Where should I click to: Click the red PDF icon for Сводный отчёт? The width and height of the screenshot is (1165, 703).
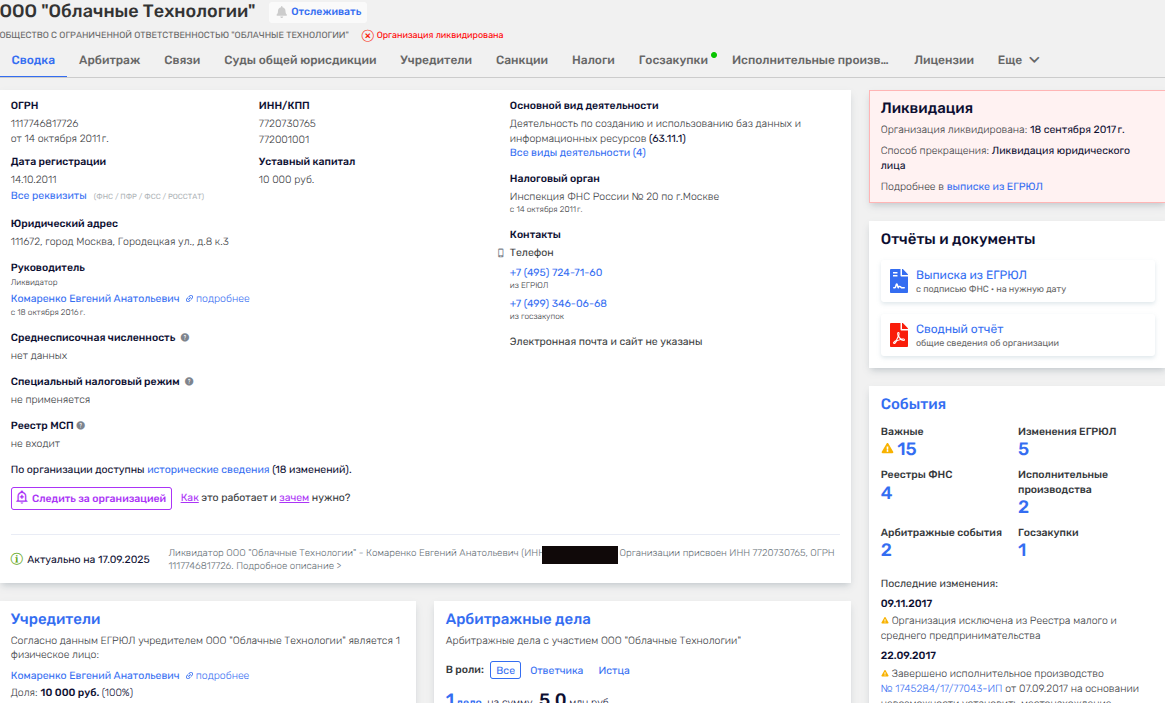click(x=898, y=335)
